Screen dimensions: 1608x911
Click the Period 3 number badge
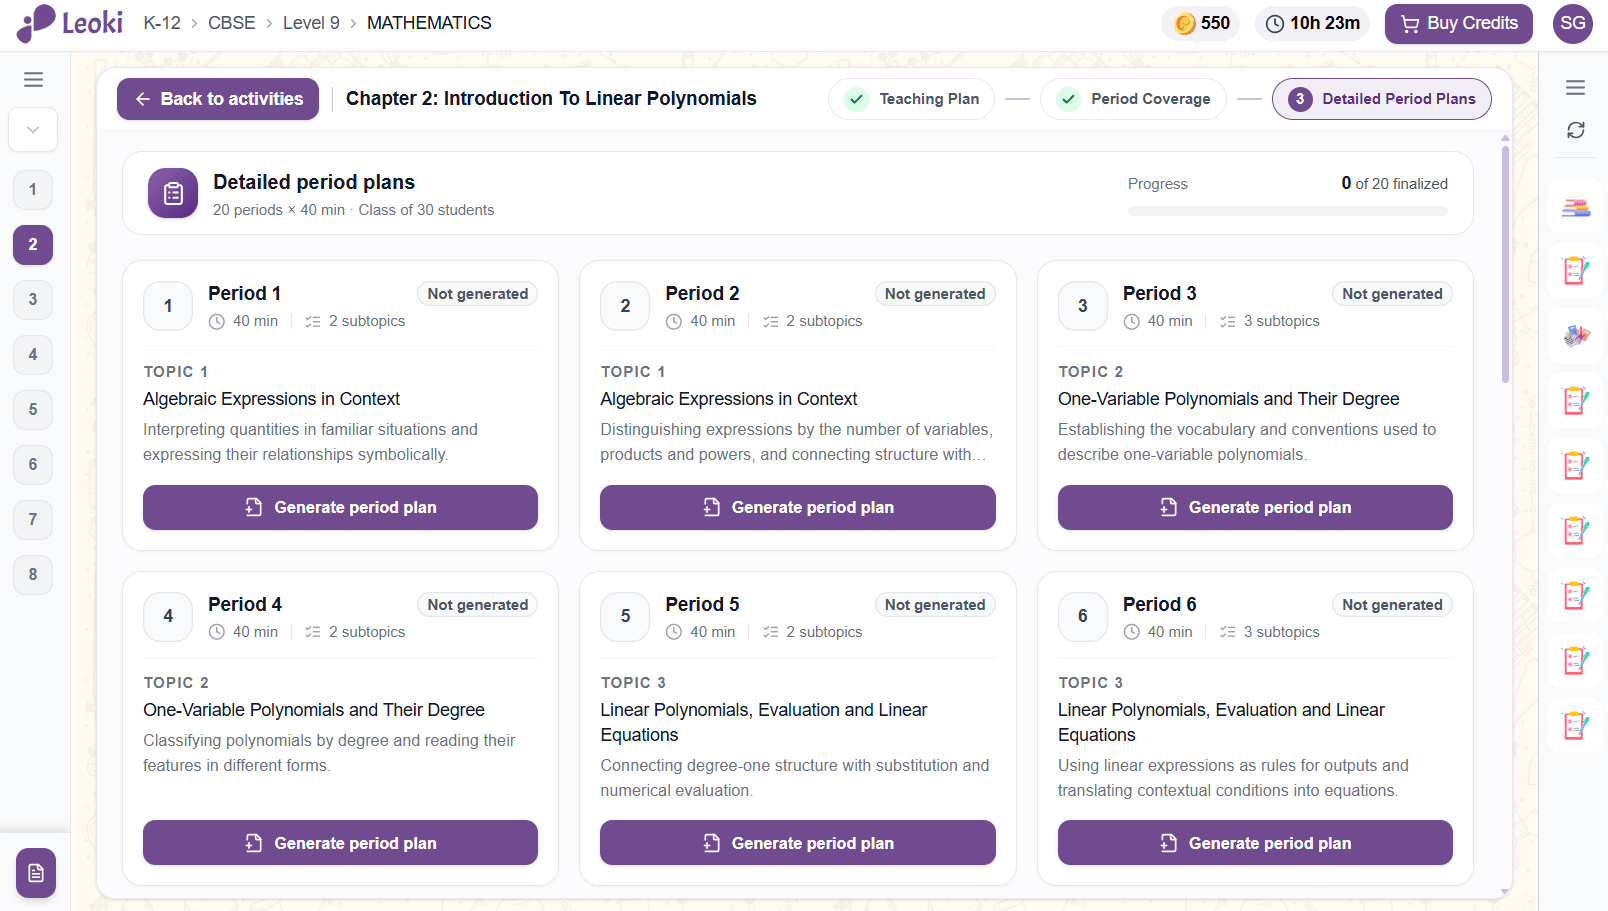click(x=1082, y=306)
